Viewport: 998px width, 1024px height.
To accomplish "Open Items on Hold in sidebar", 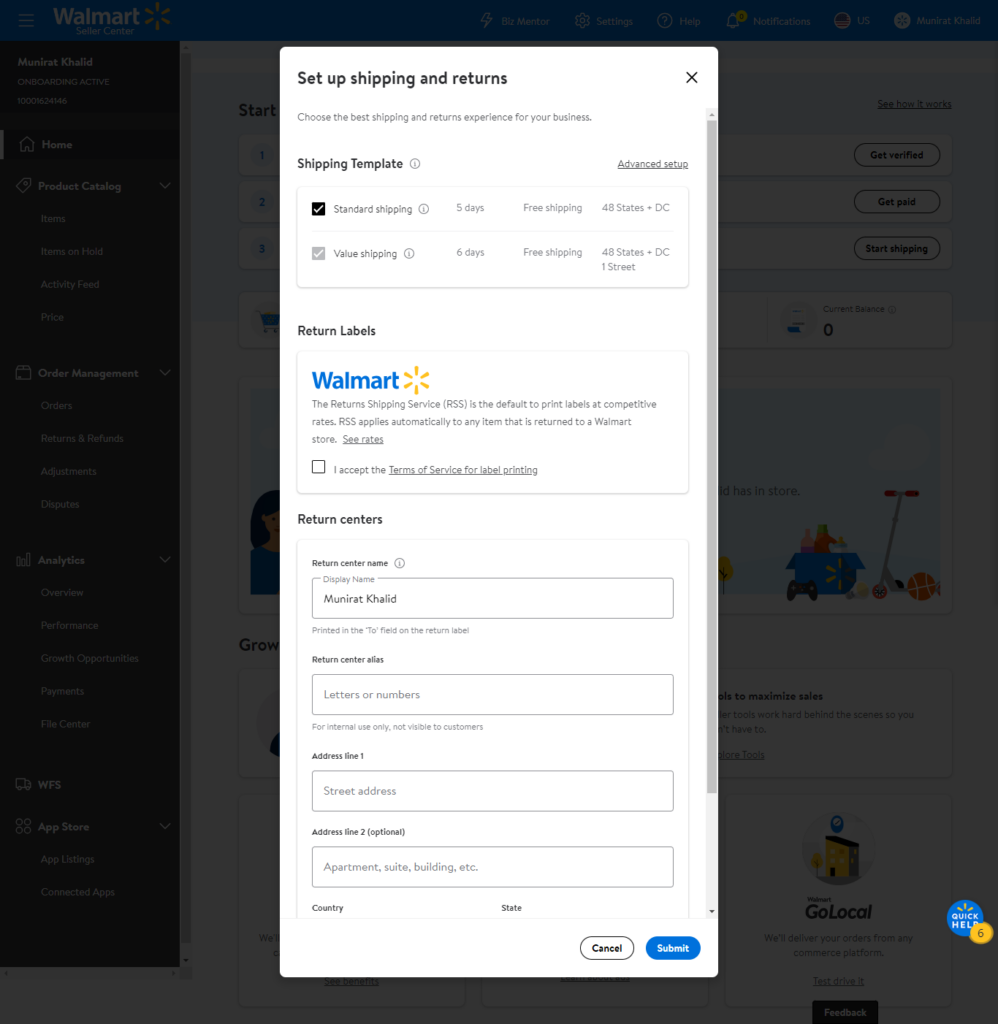I will [72, 251].
